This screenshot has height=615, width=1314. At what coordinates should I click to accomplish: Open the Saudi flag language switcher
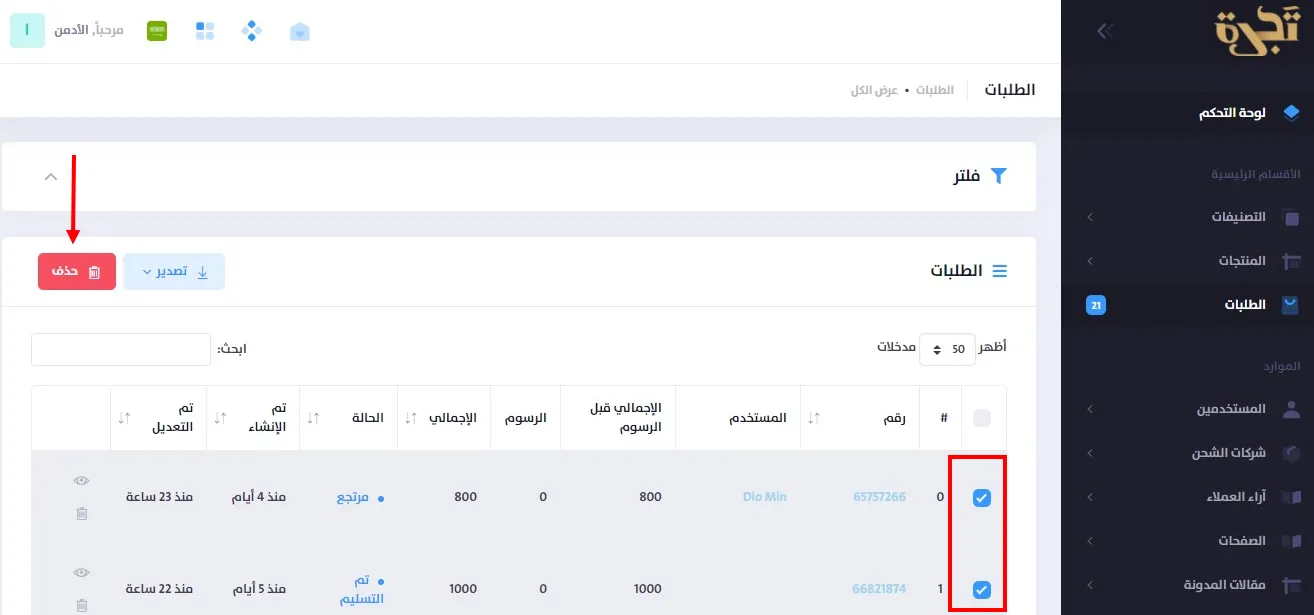[x=156, y=30]
